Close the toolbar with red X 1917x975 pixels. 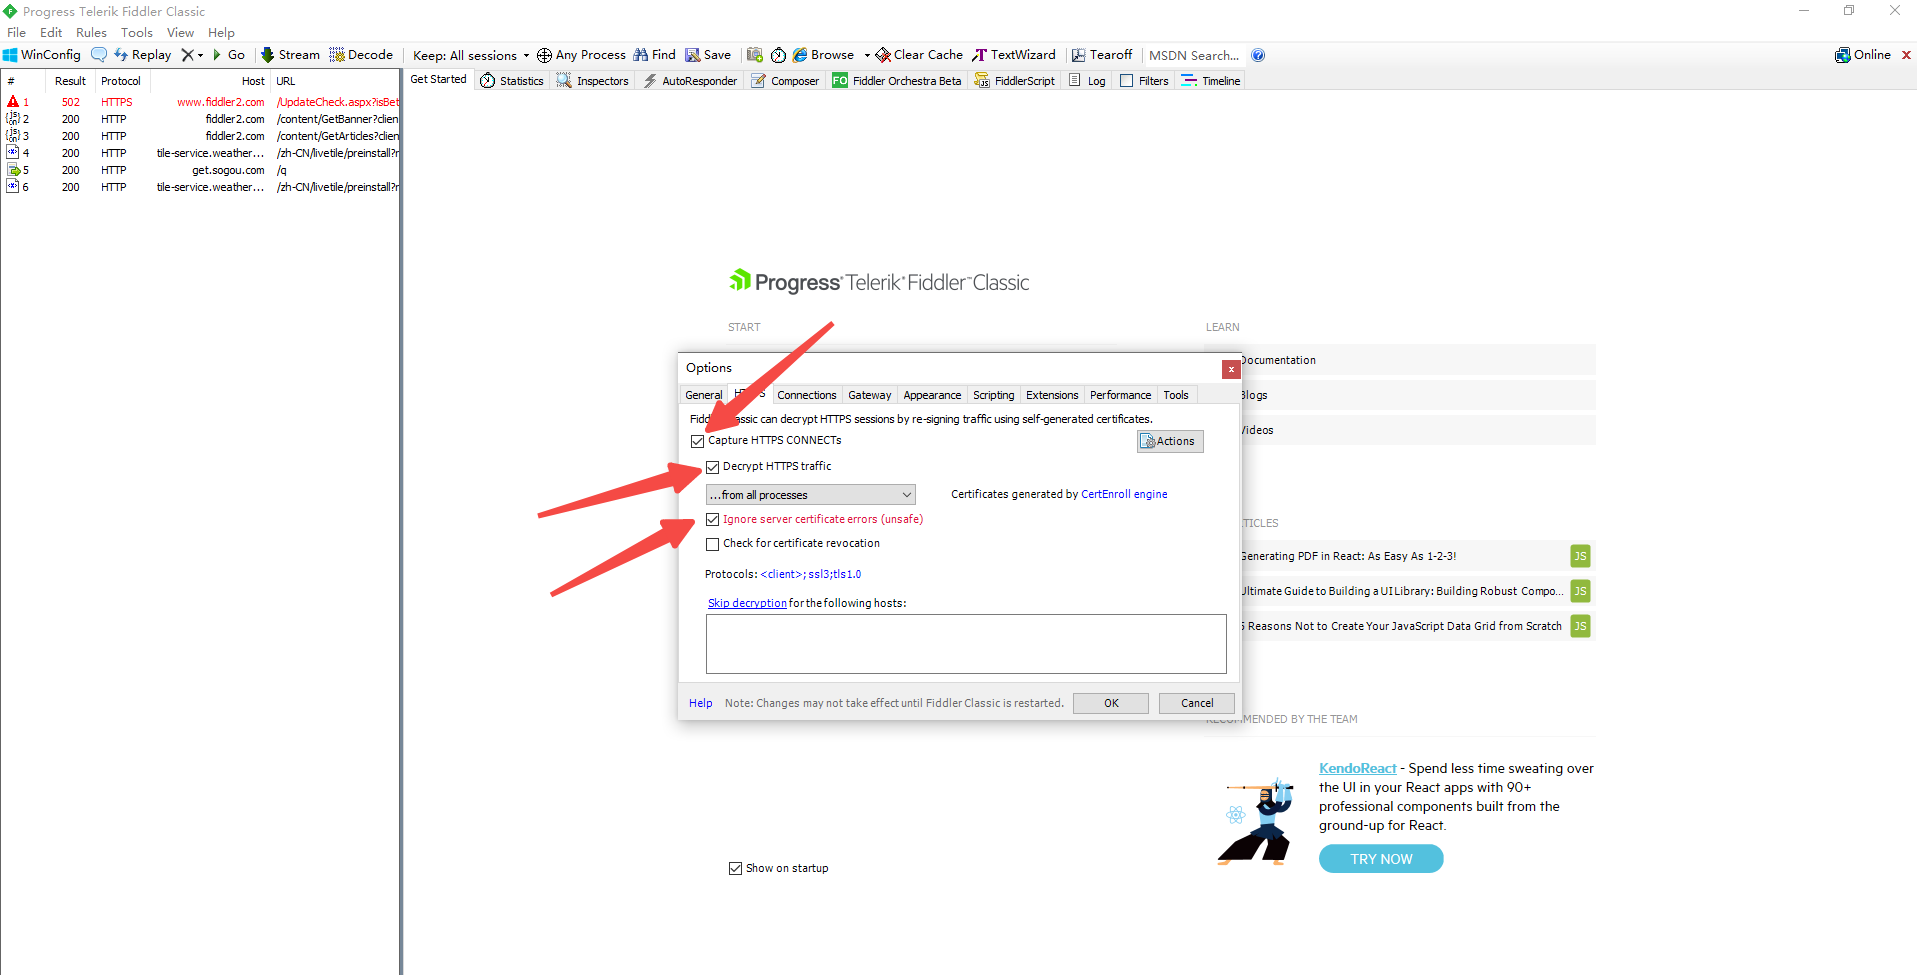click(x=1906, y=55)
